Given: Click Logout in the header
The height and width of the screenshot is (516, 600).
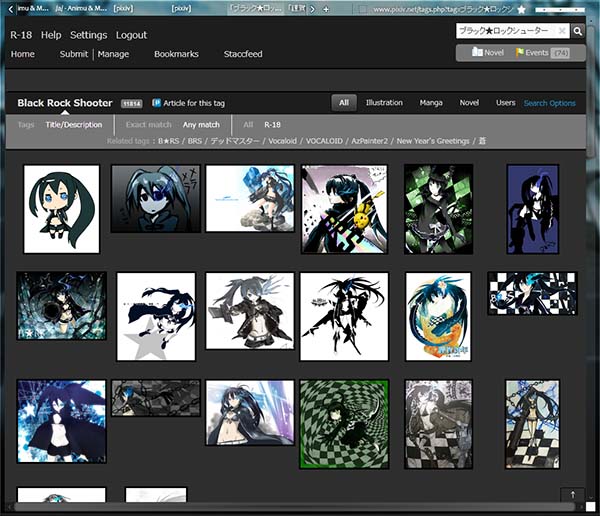Looking at the screenshot, I should (131, 35).
